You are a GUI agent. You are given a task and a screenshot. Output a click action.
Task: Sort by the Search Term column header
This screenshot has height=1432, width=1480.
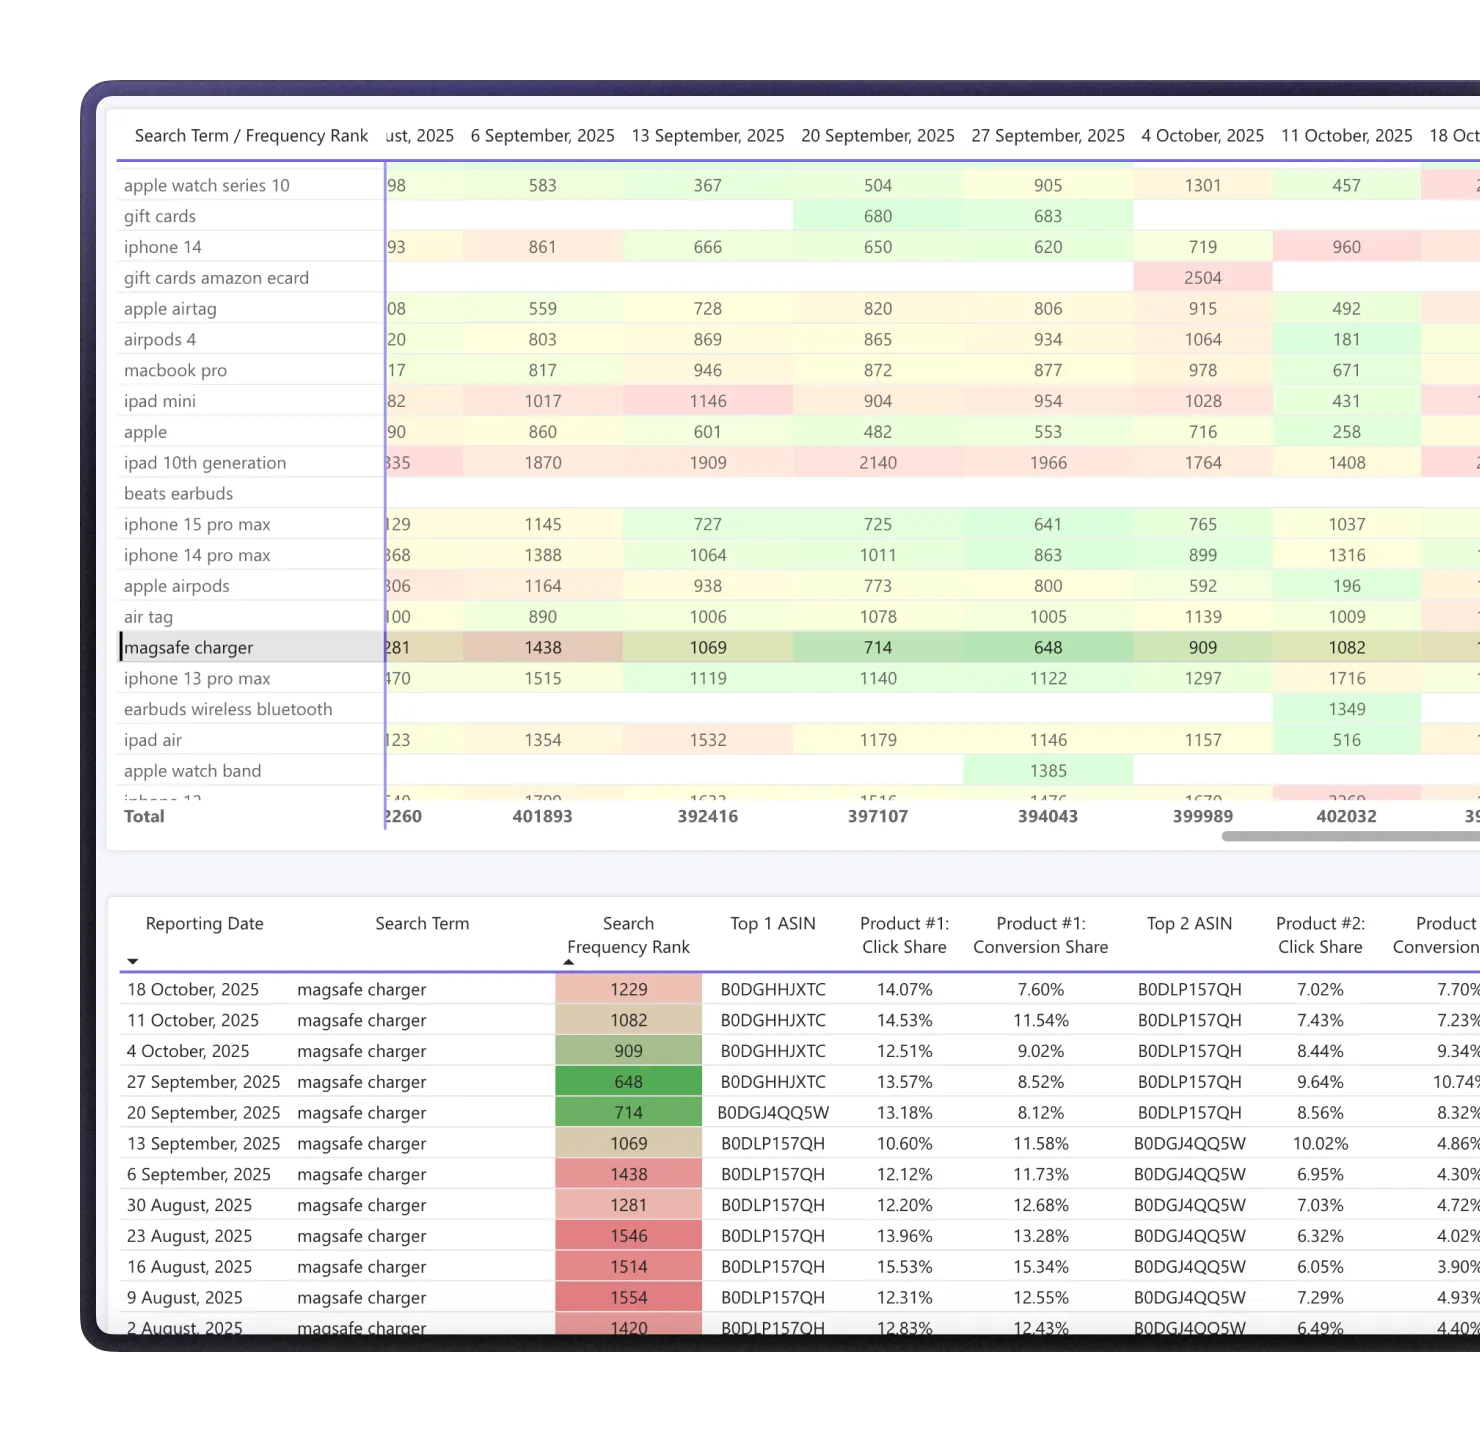point(422,924)
